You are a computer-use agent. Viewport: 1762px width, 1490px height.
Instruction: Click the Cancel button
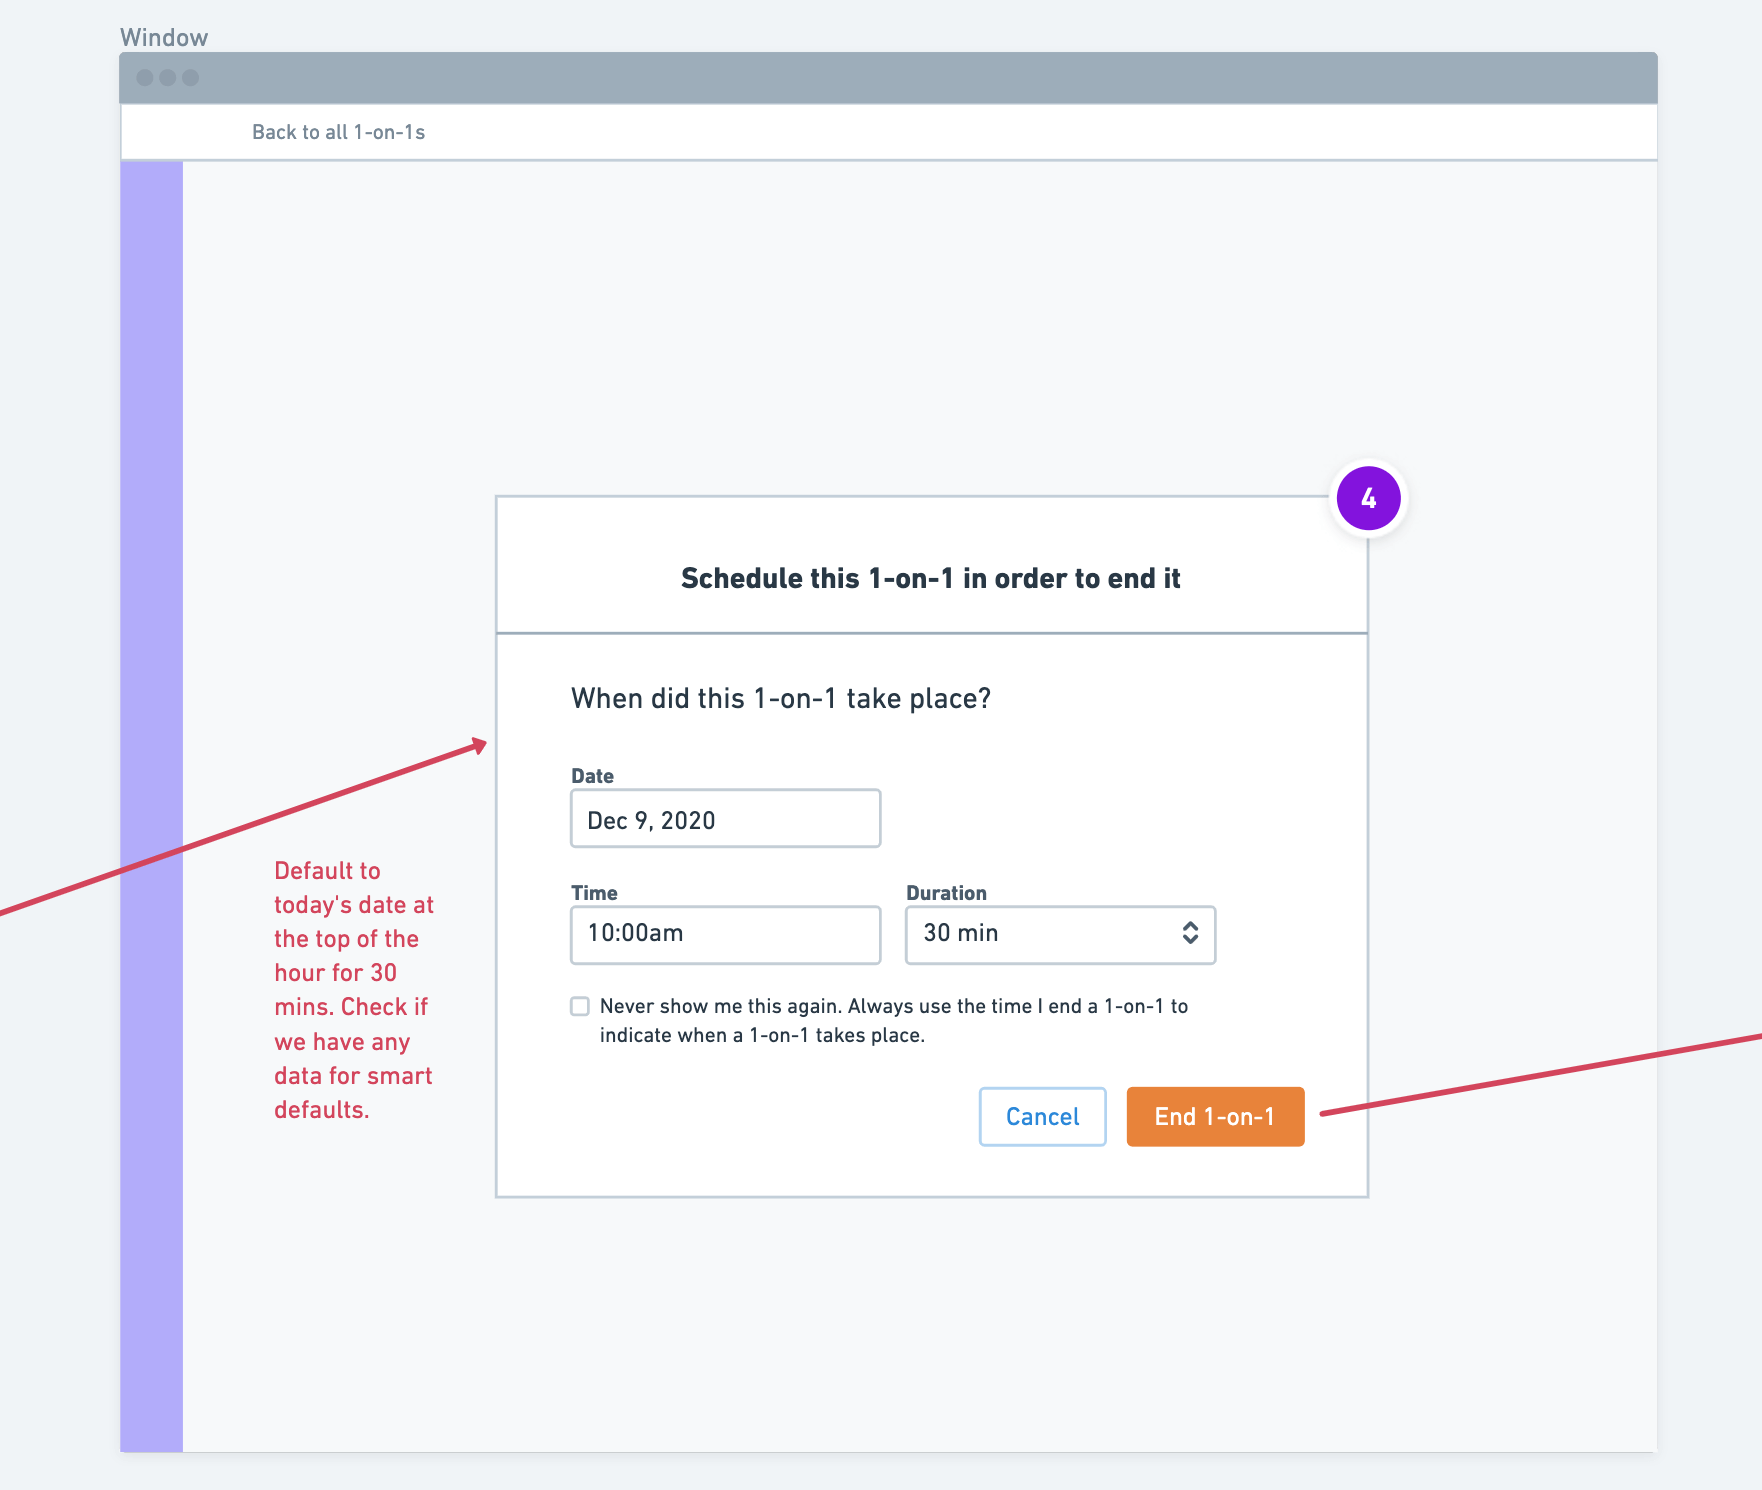click(1042, 1116)
